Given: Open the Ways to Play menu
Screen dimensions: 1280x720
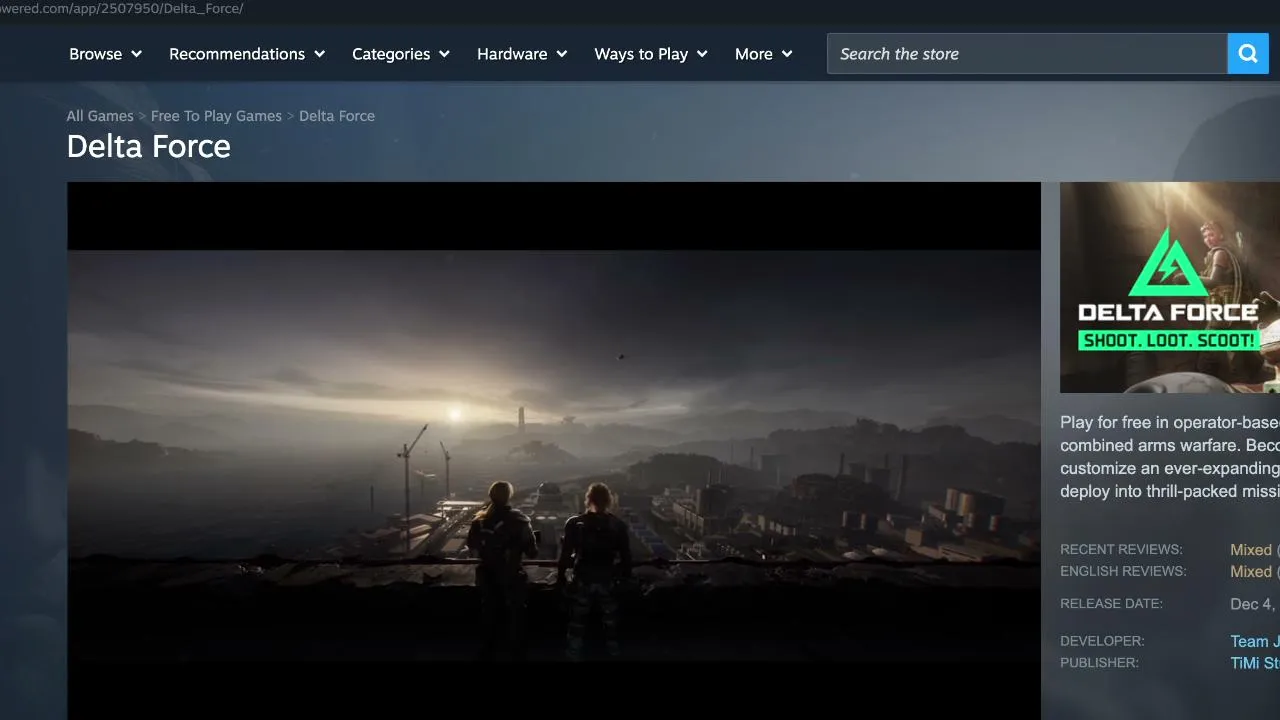Looking at the screenshot, I should 651,54.
